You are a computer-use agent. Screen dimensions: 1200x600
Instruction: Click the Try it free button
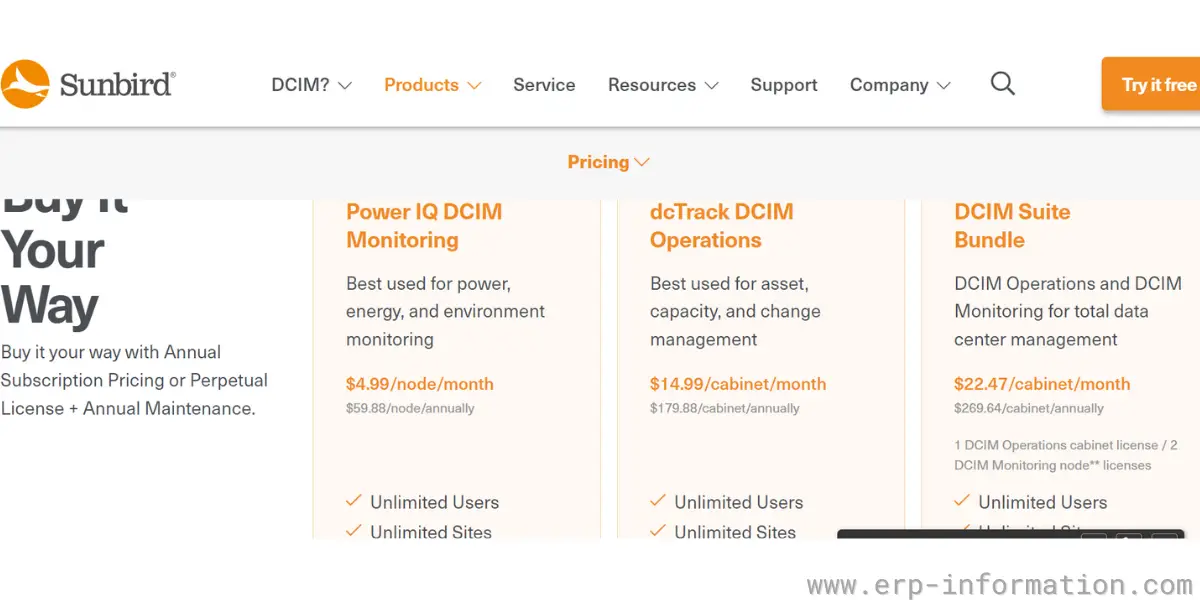coord(1151,84)
